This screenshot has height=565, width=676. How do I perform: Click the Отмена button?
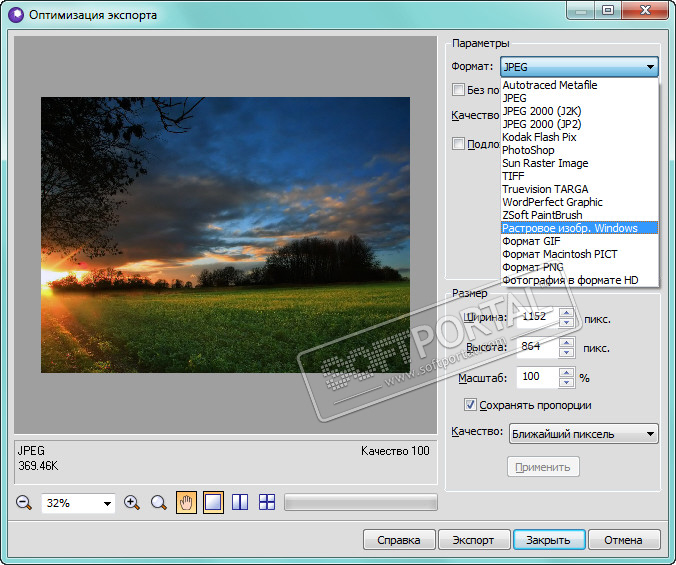pyautogui.click(x=624, y=540)
